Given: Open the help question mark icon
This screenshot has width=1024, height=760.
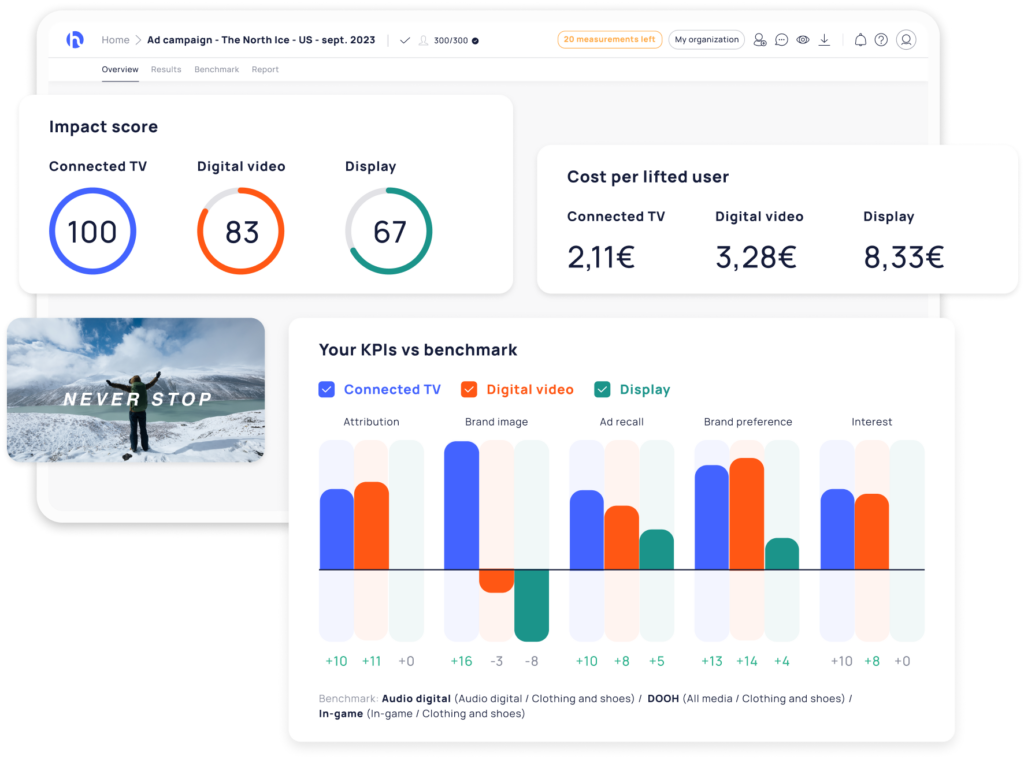Looking at the screenshot, I should (x=881, y=40).
